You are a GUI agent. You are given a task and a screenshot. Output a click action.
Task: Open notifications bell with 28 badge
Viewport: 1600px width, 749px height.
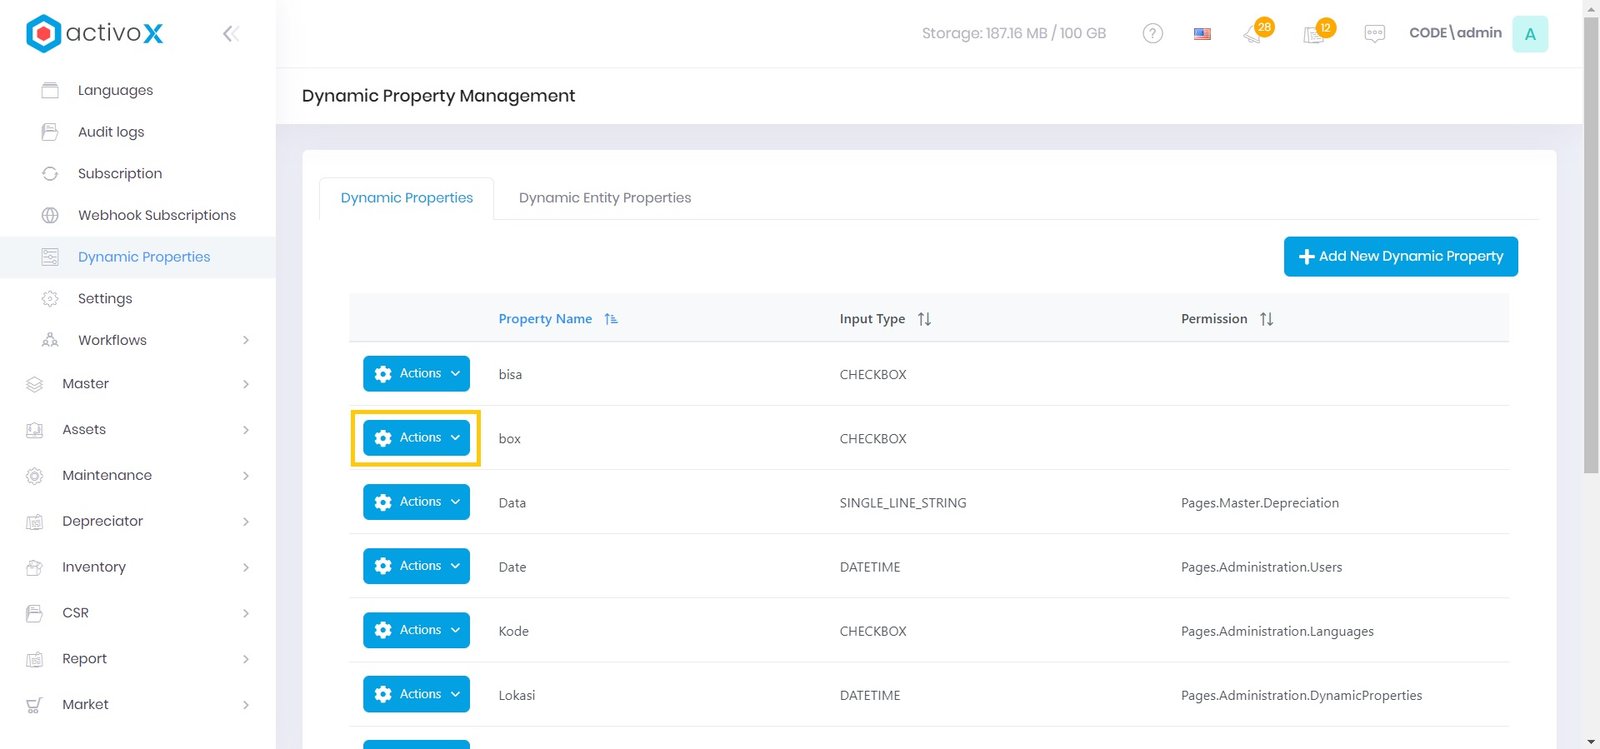(x=1254, y=34)
